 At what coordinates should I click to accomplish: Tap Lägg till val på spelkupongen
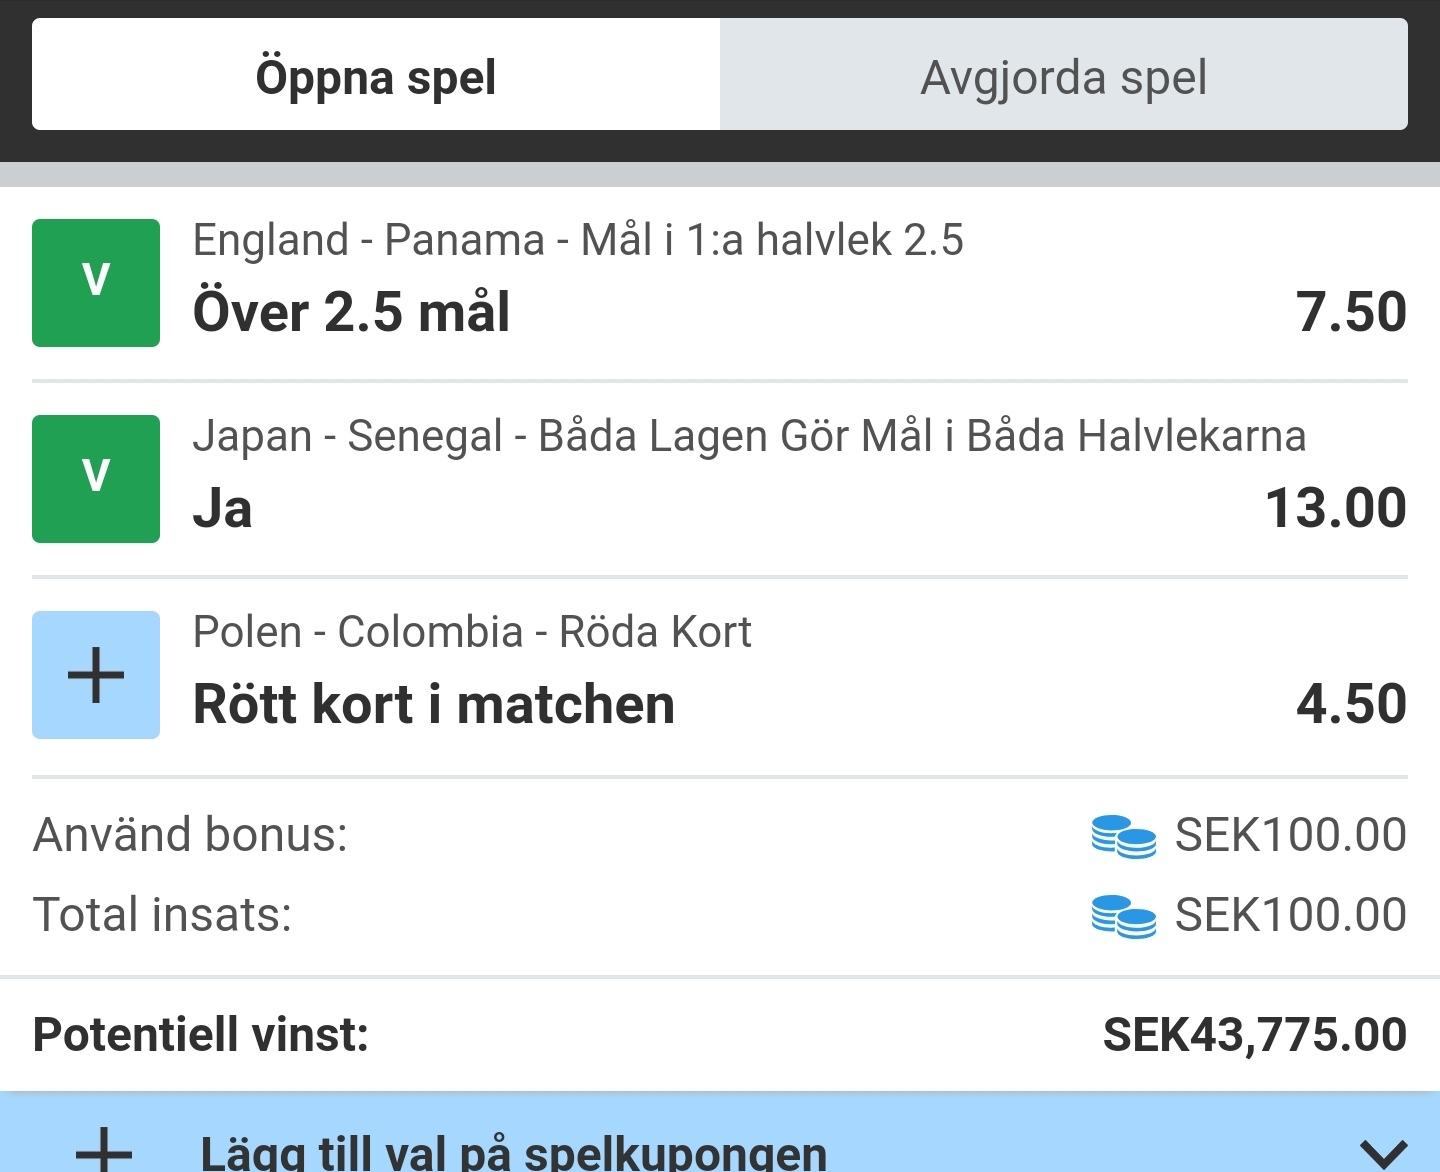pyautogui.click(x=514, y=1152)
